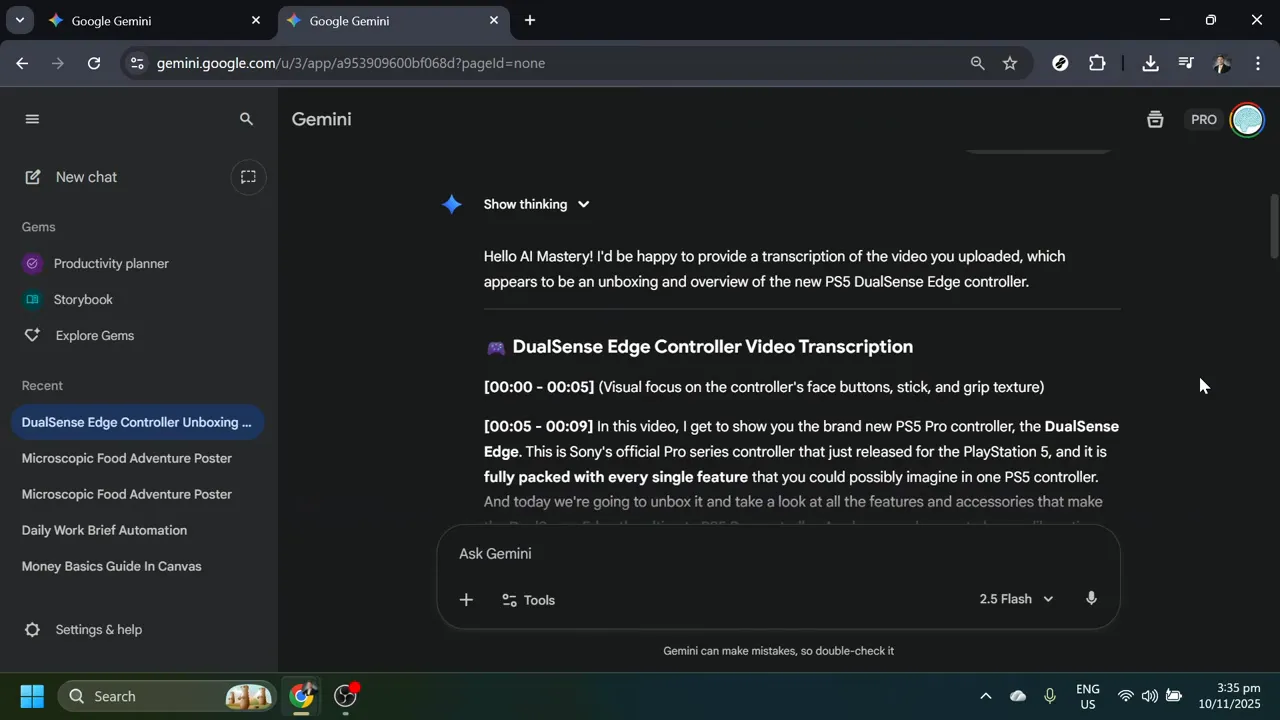Open the print/export icon near PRO
The width and height of the screenshot is (1280, 720).
tap(1155, 119)
